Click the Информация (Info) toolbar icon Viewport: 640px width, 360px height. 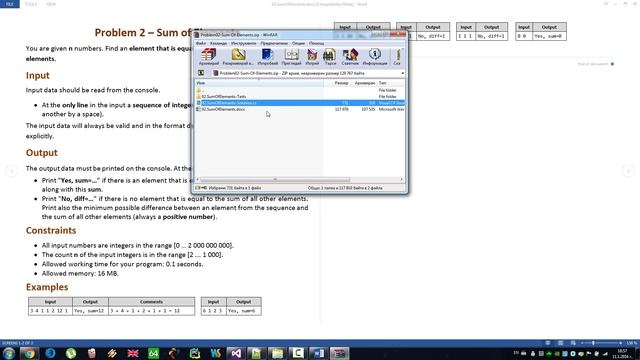click(x=375, y=57)
